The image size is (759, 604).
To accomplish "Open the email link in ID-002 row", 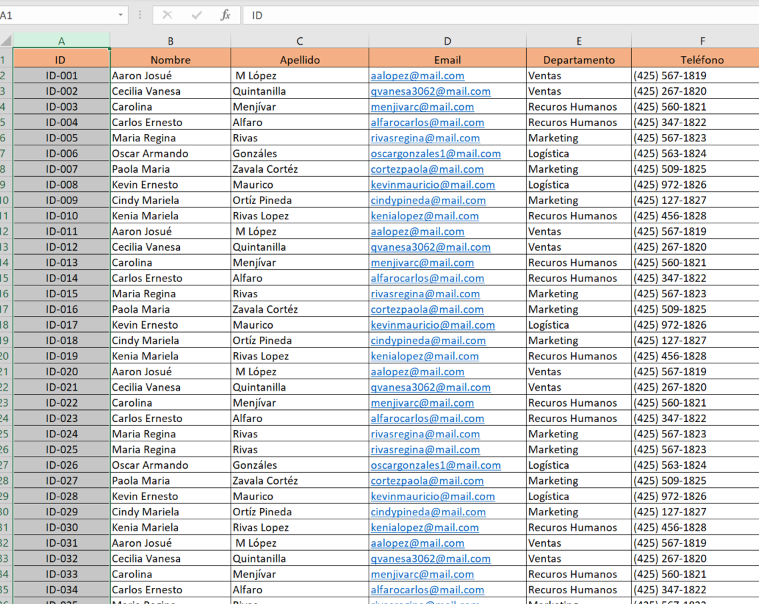I will pyautogui.click(x=430, y=91).
